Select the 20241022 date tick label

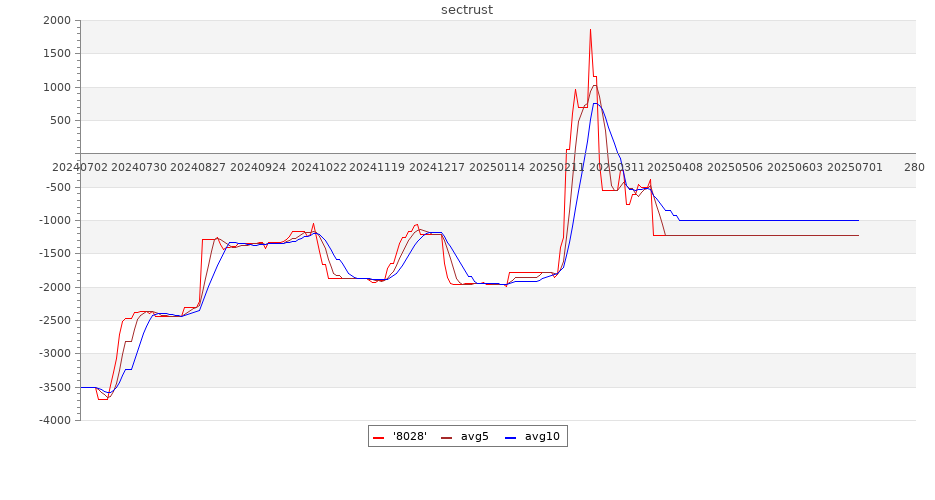pyautogui.click(x=319, y=167)
